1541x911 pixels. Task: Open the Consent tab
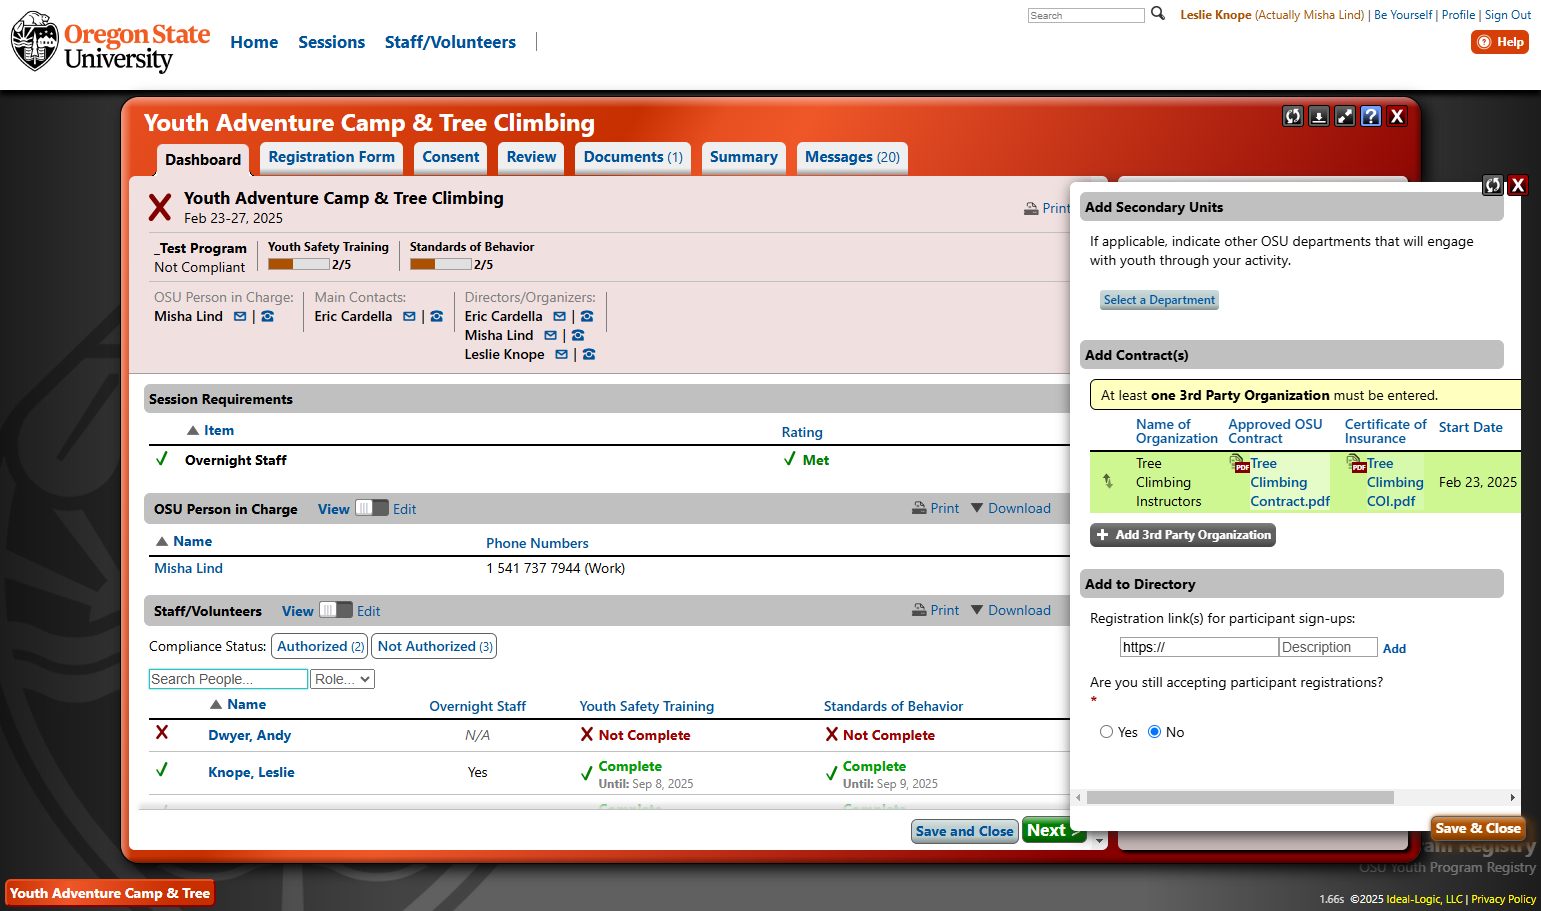(451, 157)
